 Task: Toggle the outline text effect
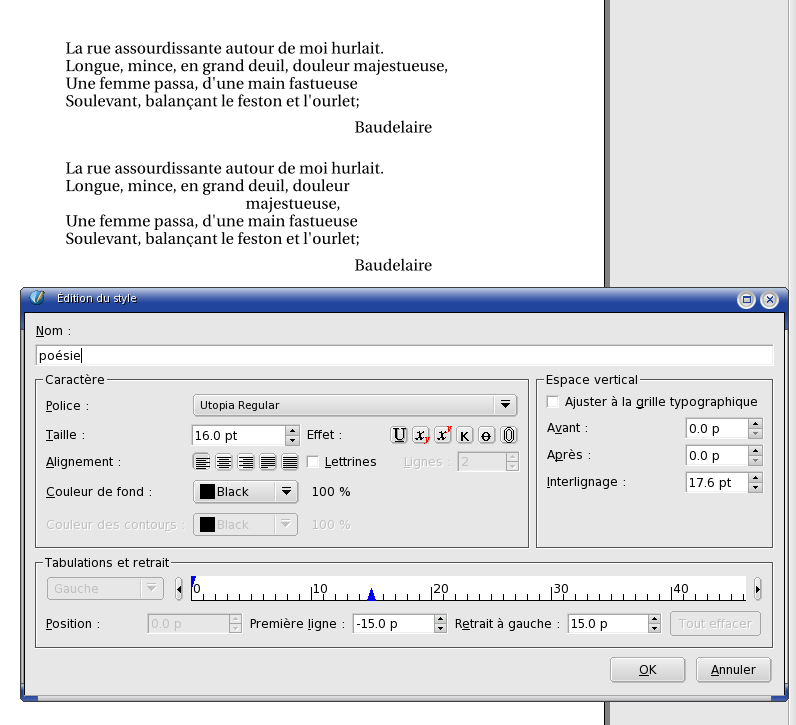[508, 435]
